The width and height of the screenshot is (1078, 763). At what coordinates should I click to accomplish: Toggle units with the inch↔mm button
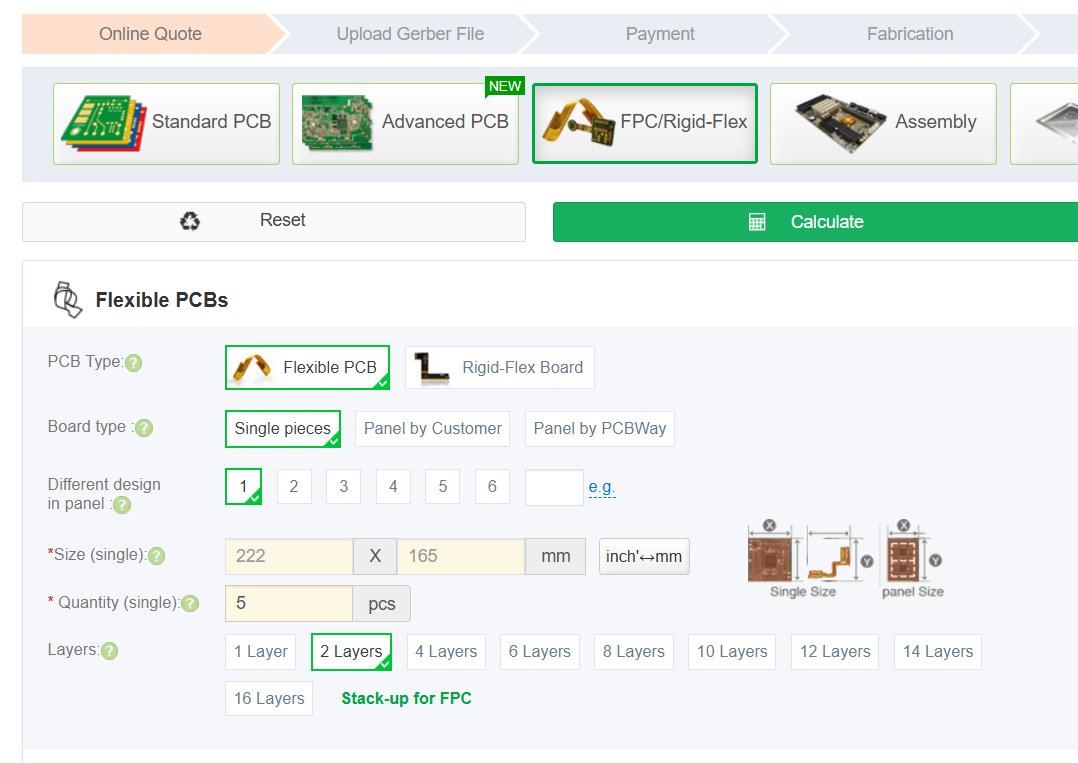(644, 557)
